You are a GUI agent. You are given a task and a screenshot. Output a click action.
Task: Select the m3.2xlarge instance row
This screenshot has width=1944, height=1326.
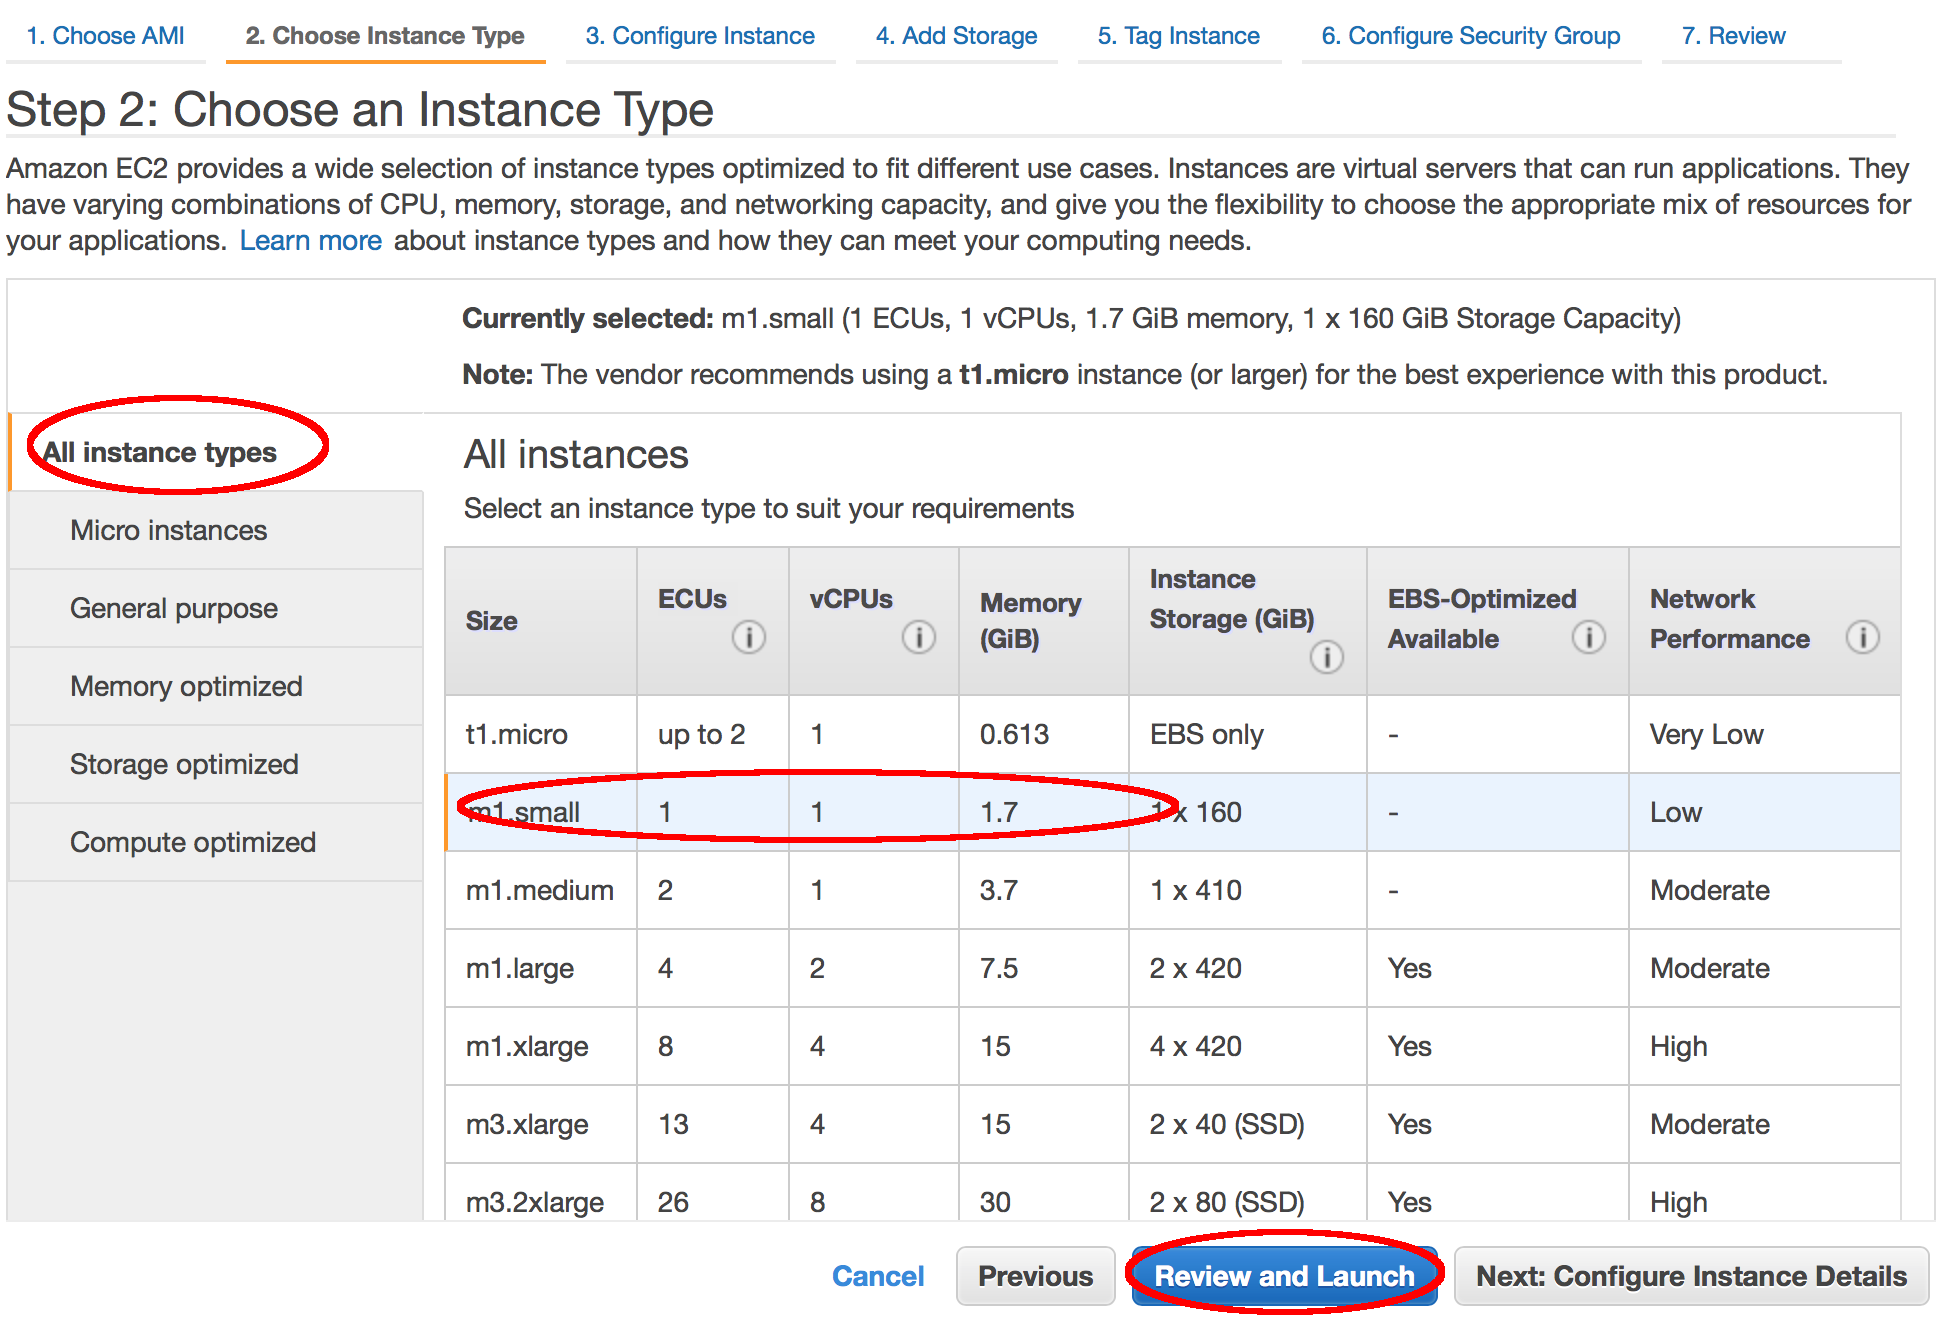1173,1194
